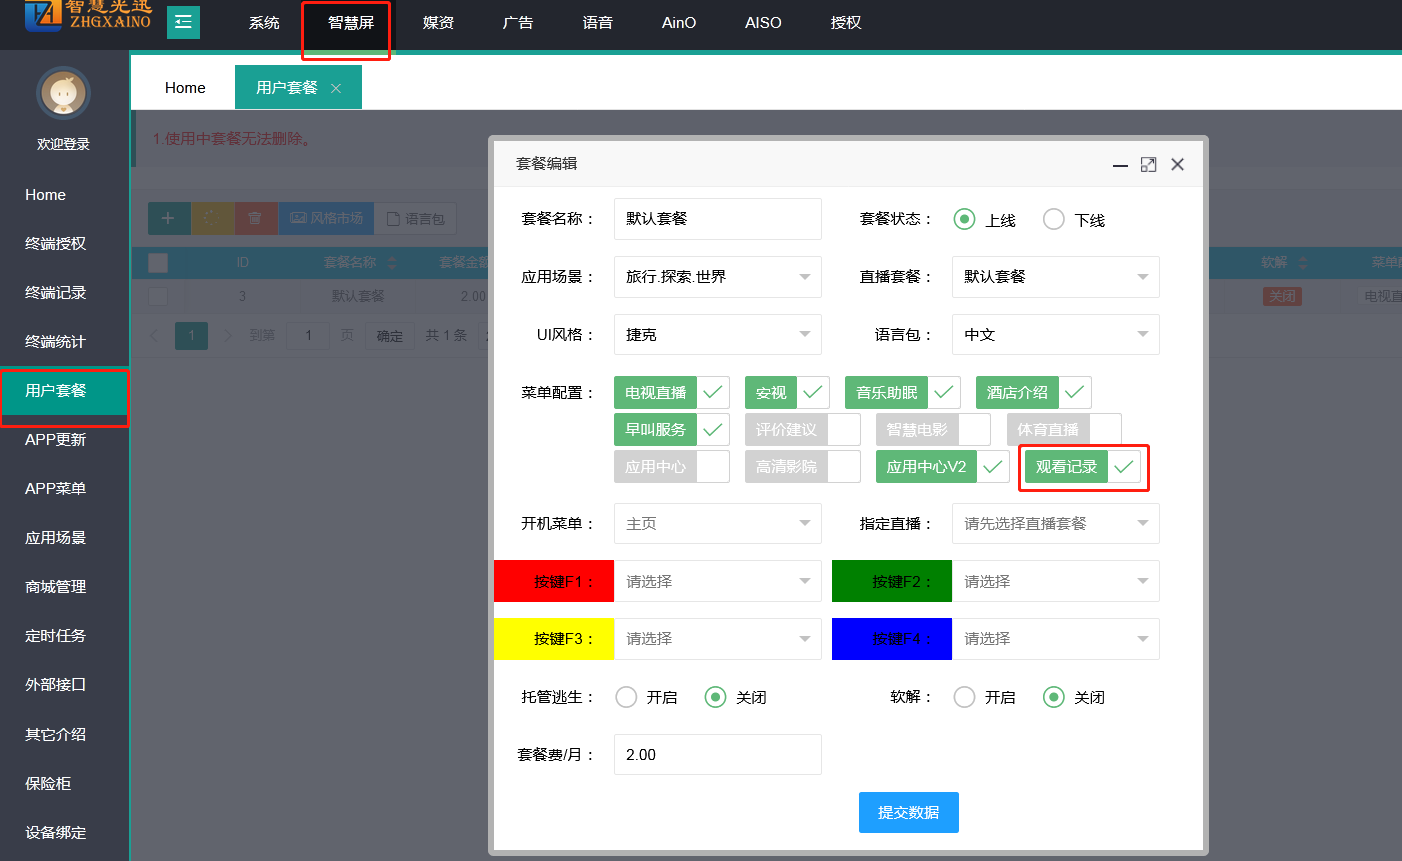The height and width of the screenshot is (861, 1402).
Task: Close the 用户套餐 tab via its X
Action: click(336, 88)
